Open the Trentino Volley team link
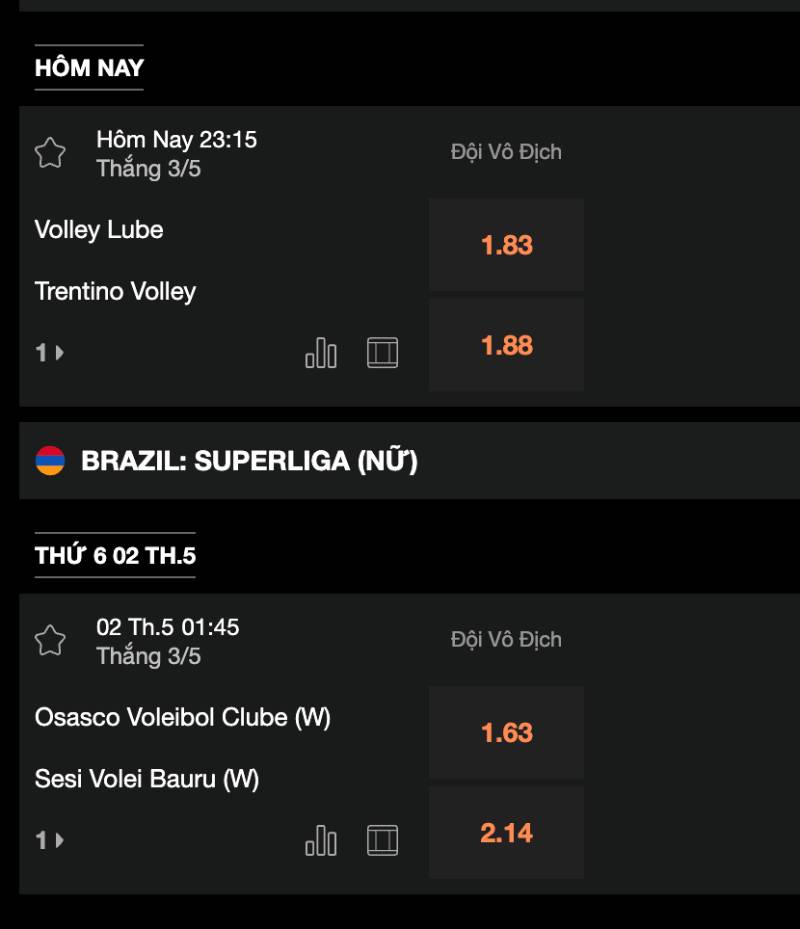Screen dimensions: 800x929 (x=116, y=292)
